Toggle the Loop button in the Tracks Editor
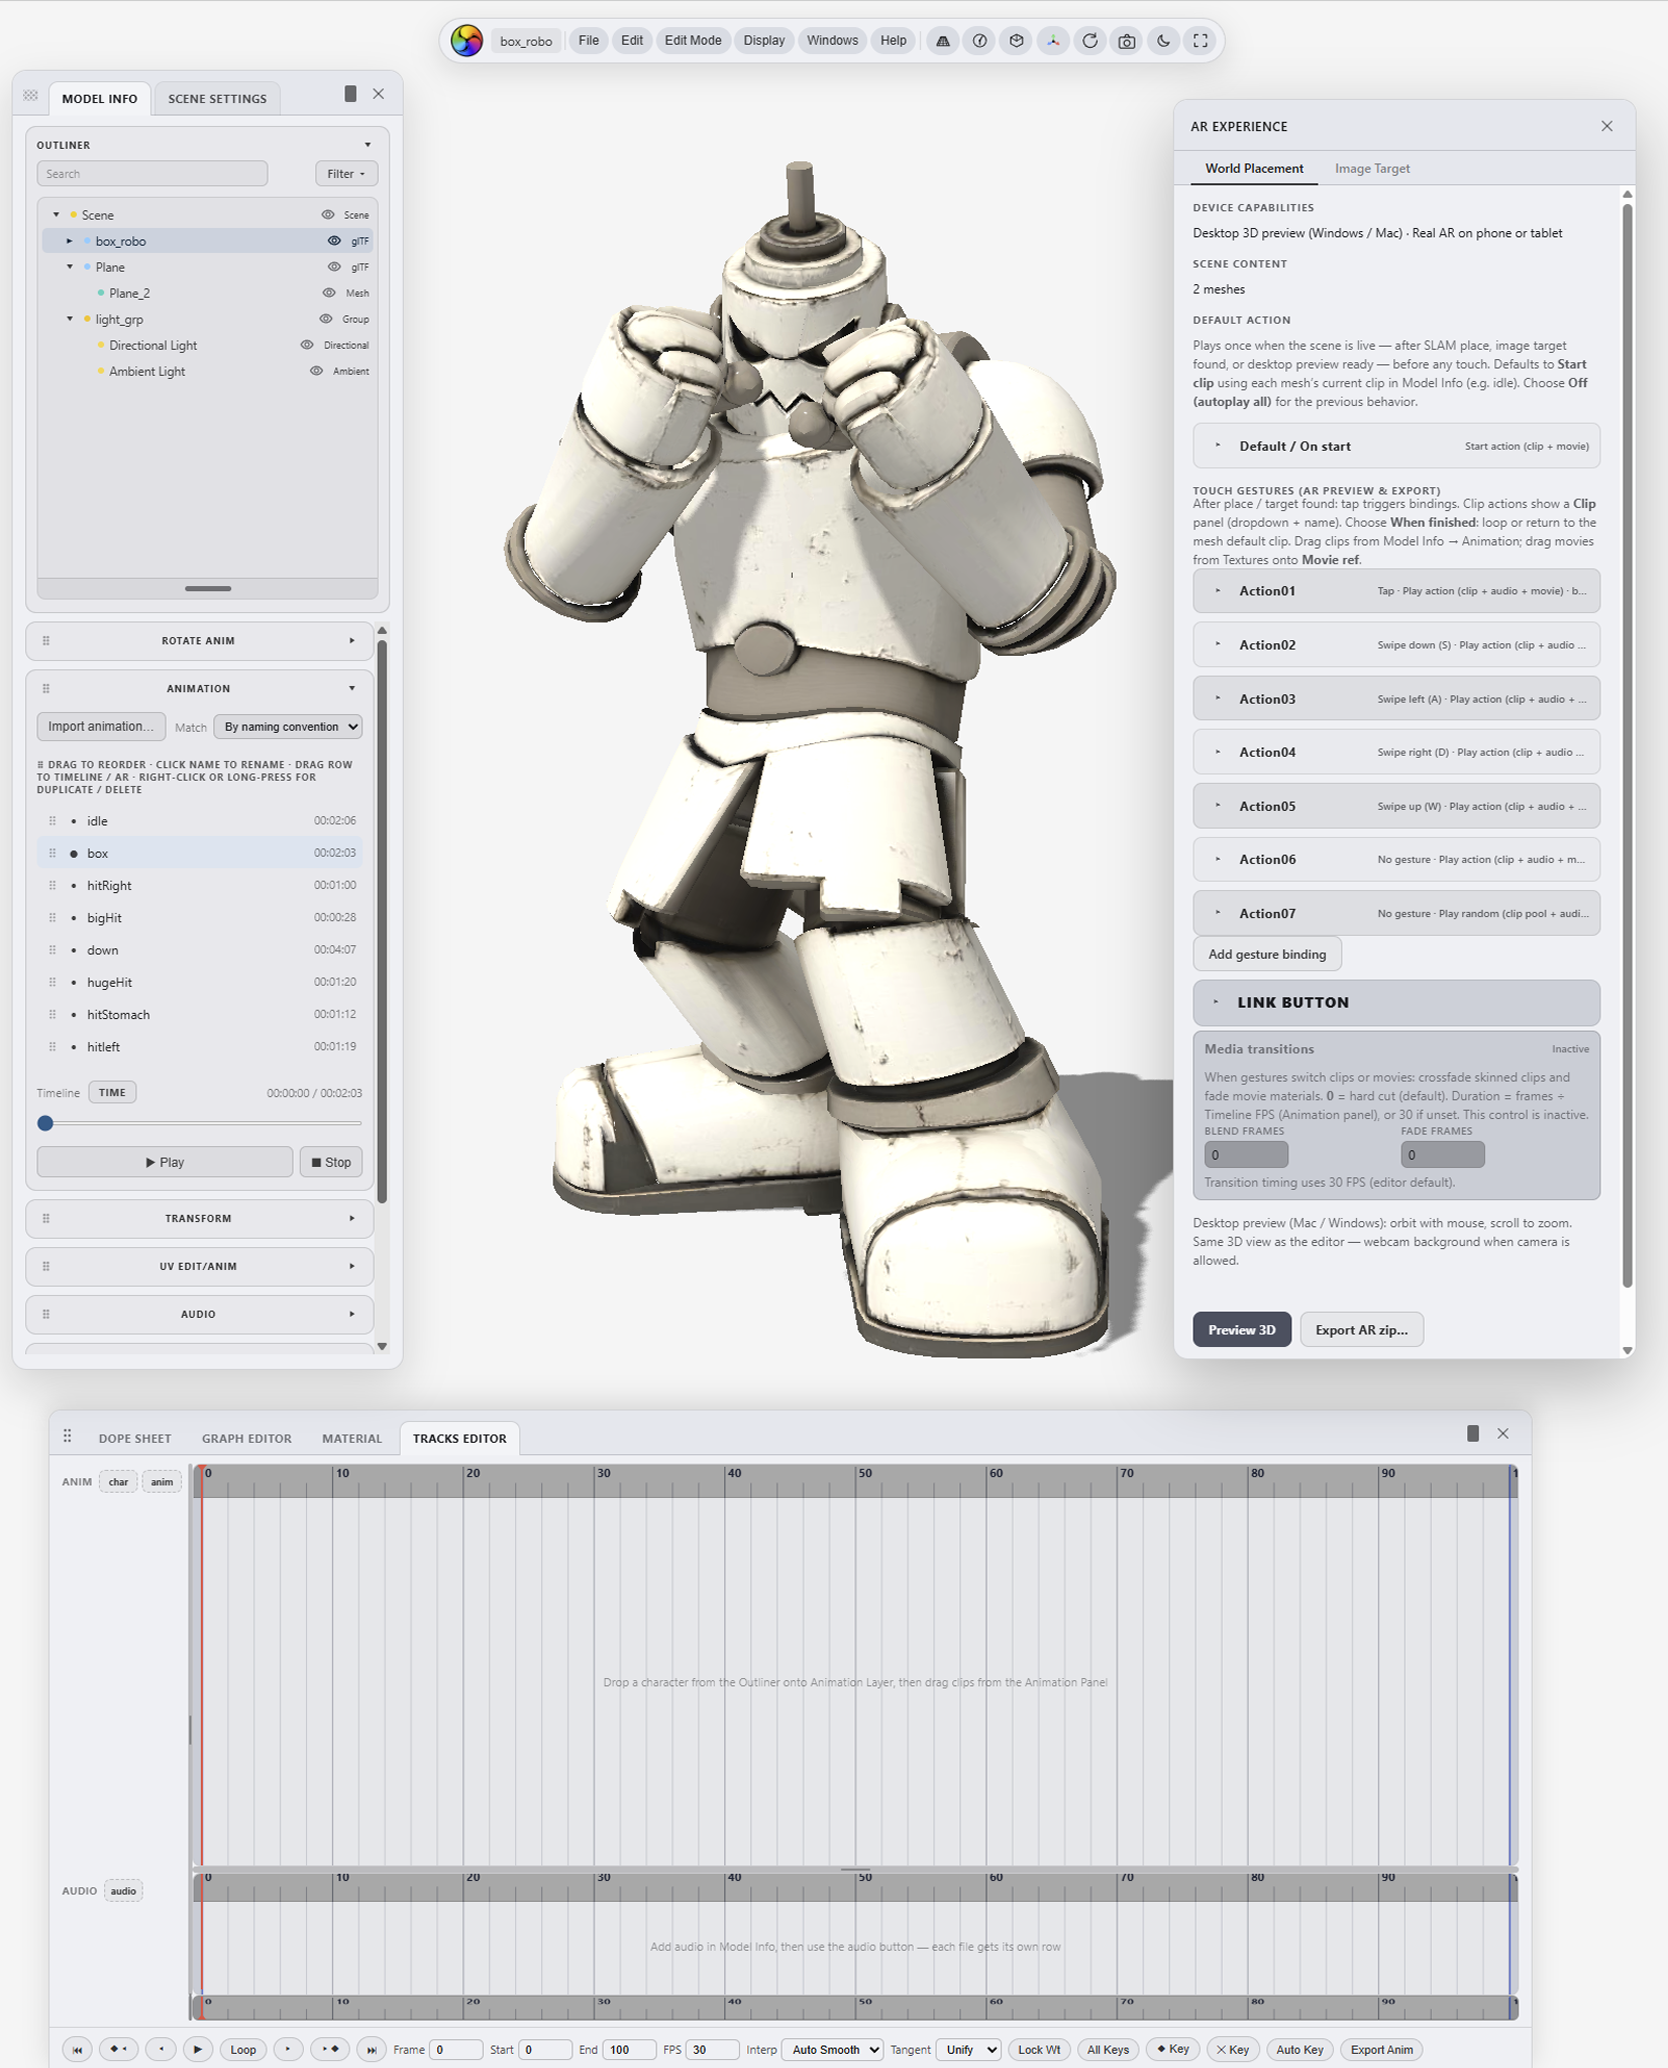The image size is (1668, 2068). tap(243, 2049)
